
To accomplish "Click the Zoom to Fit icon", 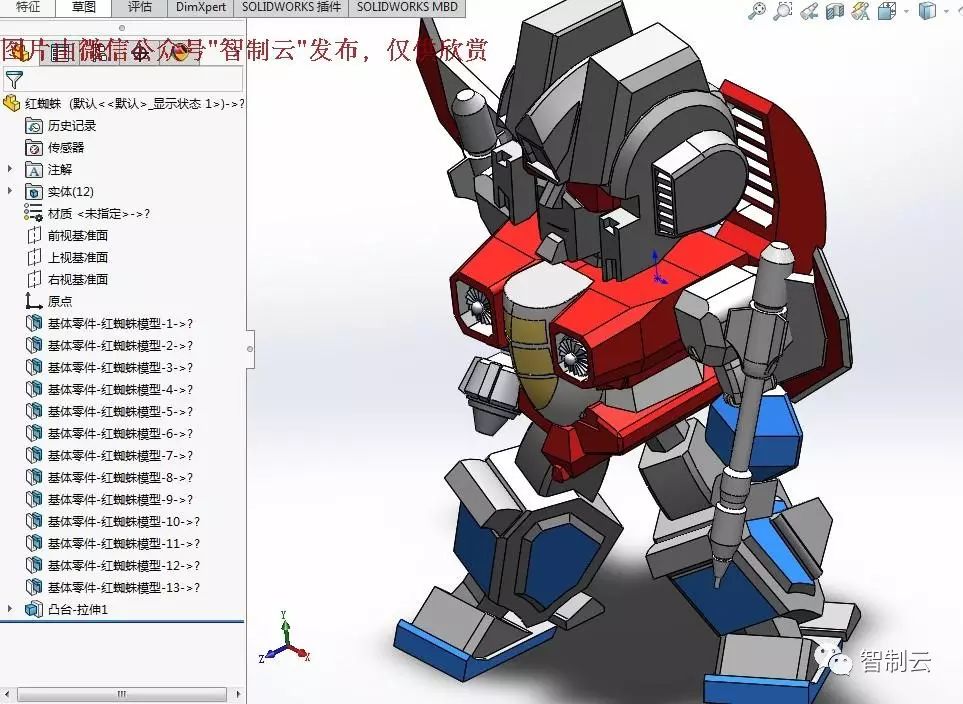I will click(757, 10).
